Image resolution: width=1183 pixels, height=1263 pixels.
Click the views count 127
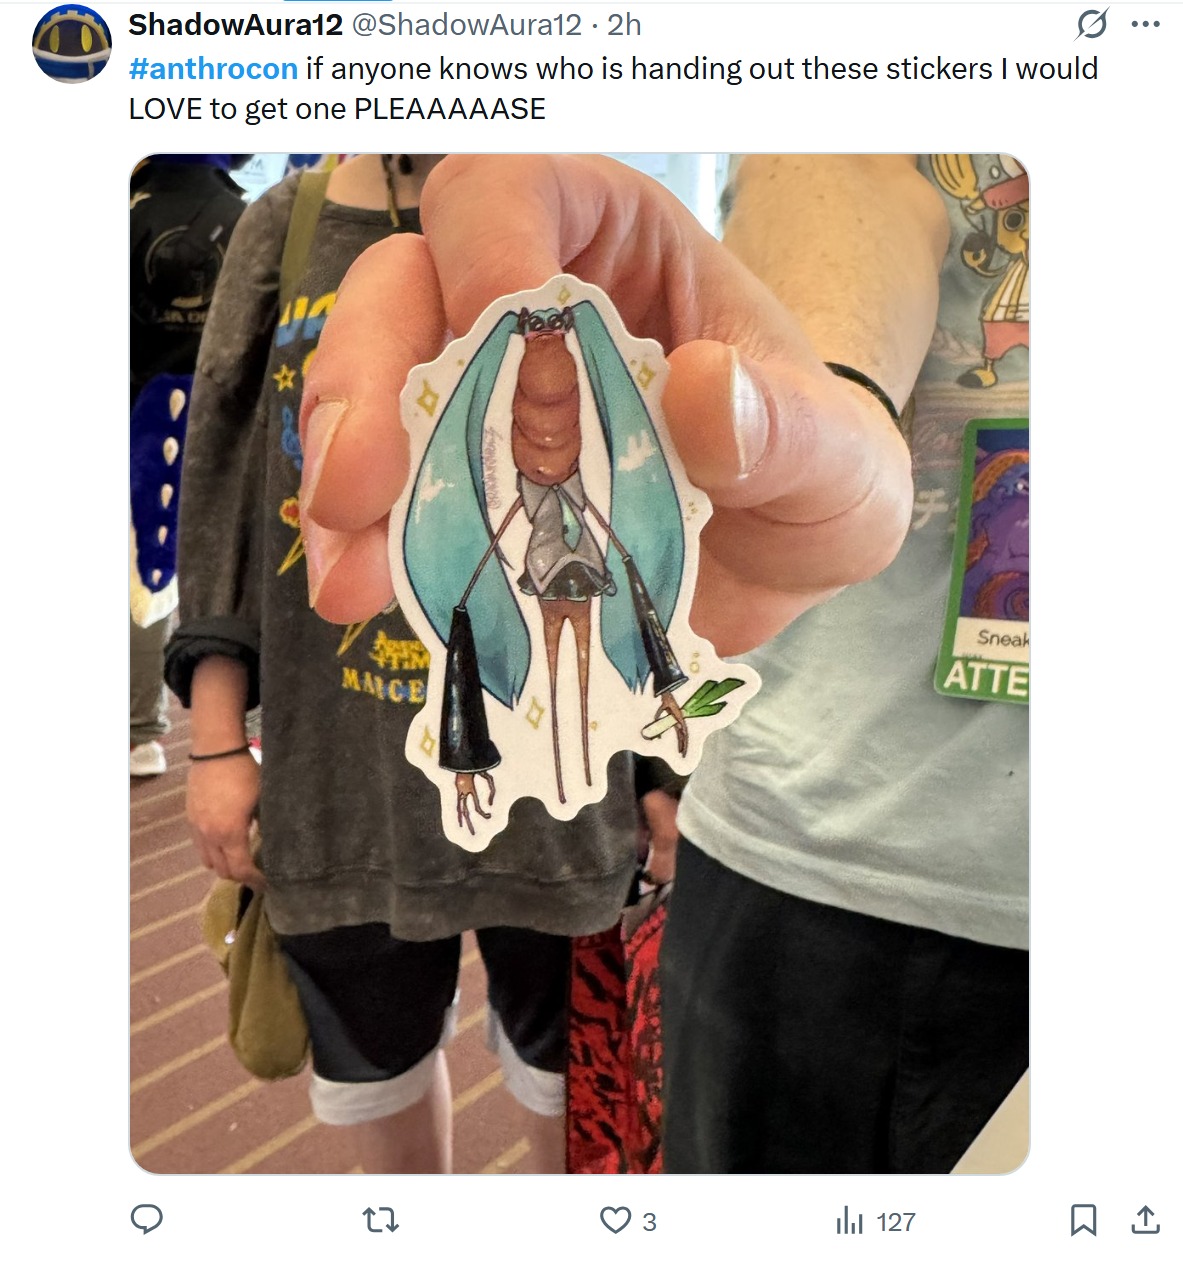coord(896,1222)
